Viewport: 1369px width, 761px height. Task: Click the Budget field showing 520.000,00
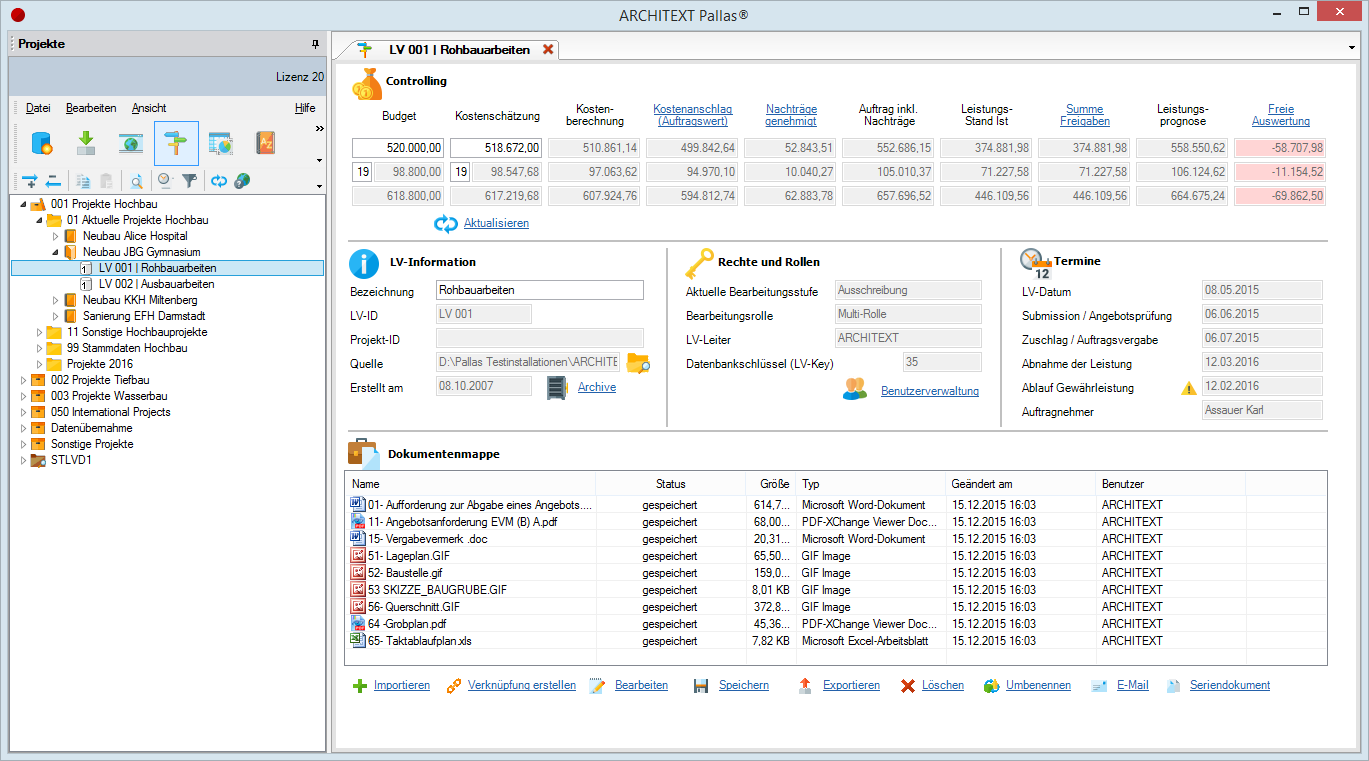point(397,148)
